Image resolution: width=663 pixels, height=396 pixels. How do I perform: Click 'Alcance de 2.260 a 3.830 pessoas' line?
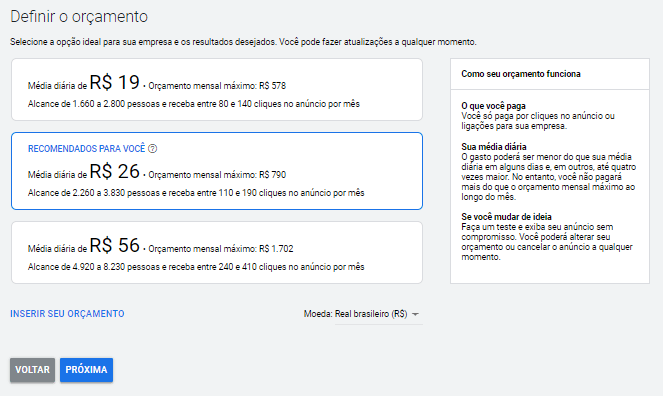pos(196,193)
